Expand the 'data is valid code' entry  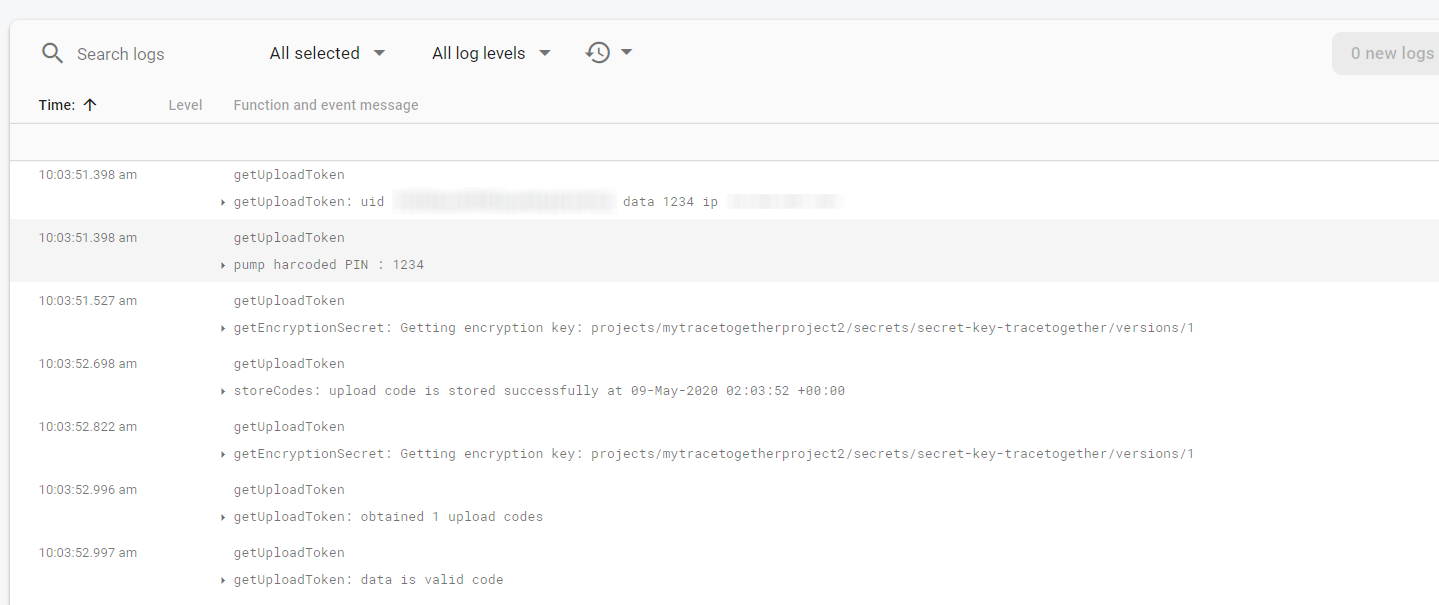(222, 579)
